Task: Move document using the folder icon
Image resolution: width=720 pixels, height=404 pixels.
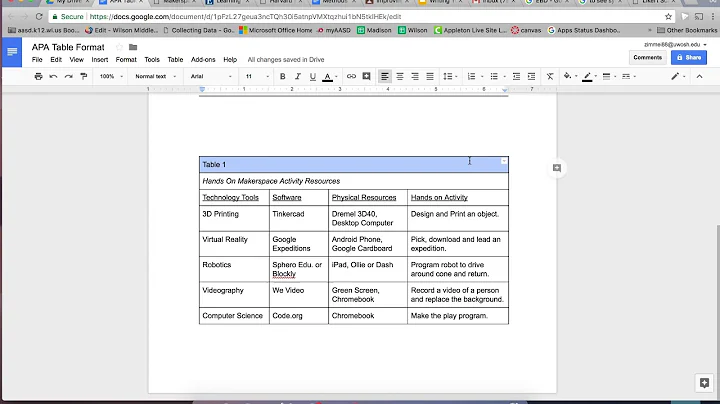Action: coord(133,47)
